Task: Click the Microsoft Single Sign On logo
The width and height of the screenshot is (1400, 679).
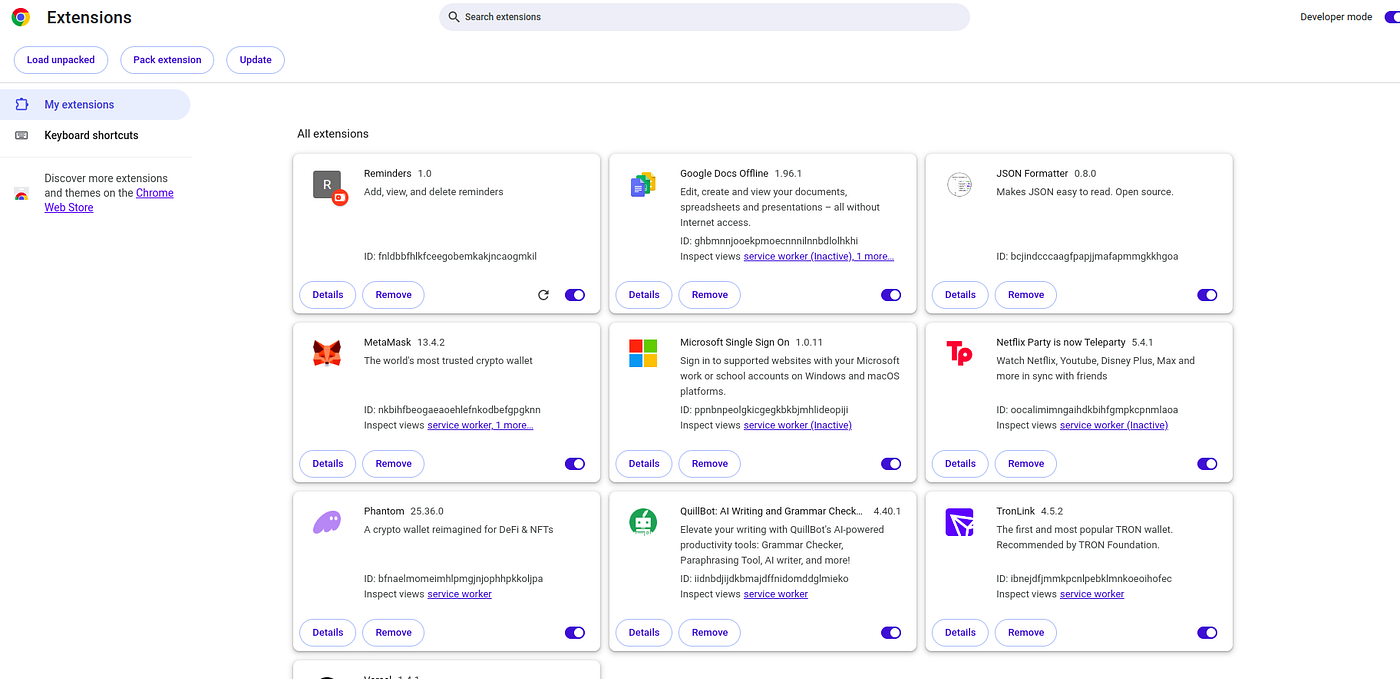Action: point(643,353)
